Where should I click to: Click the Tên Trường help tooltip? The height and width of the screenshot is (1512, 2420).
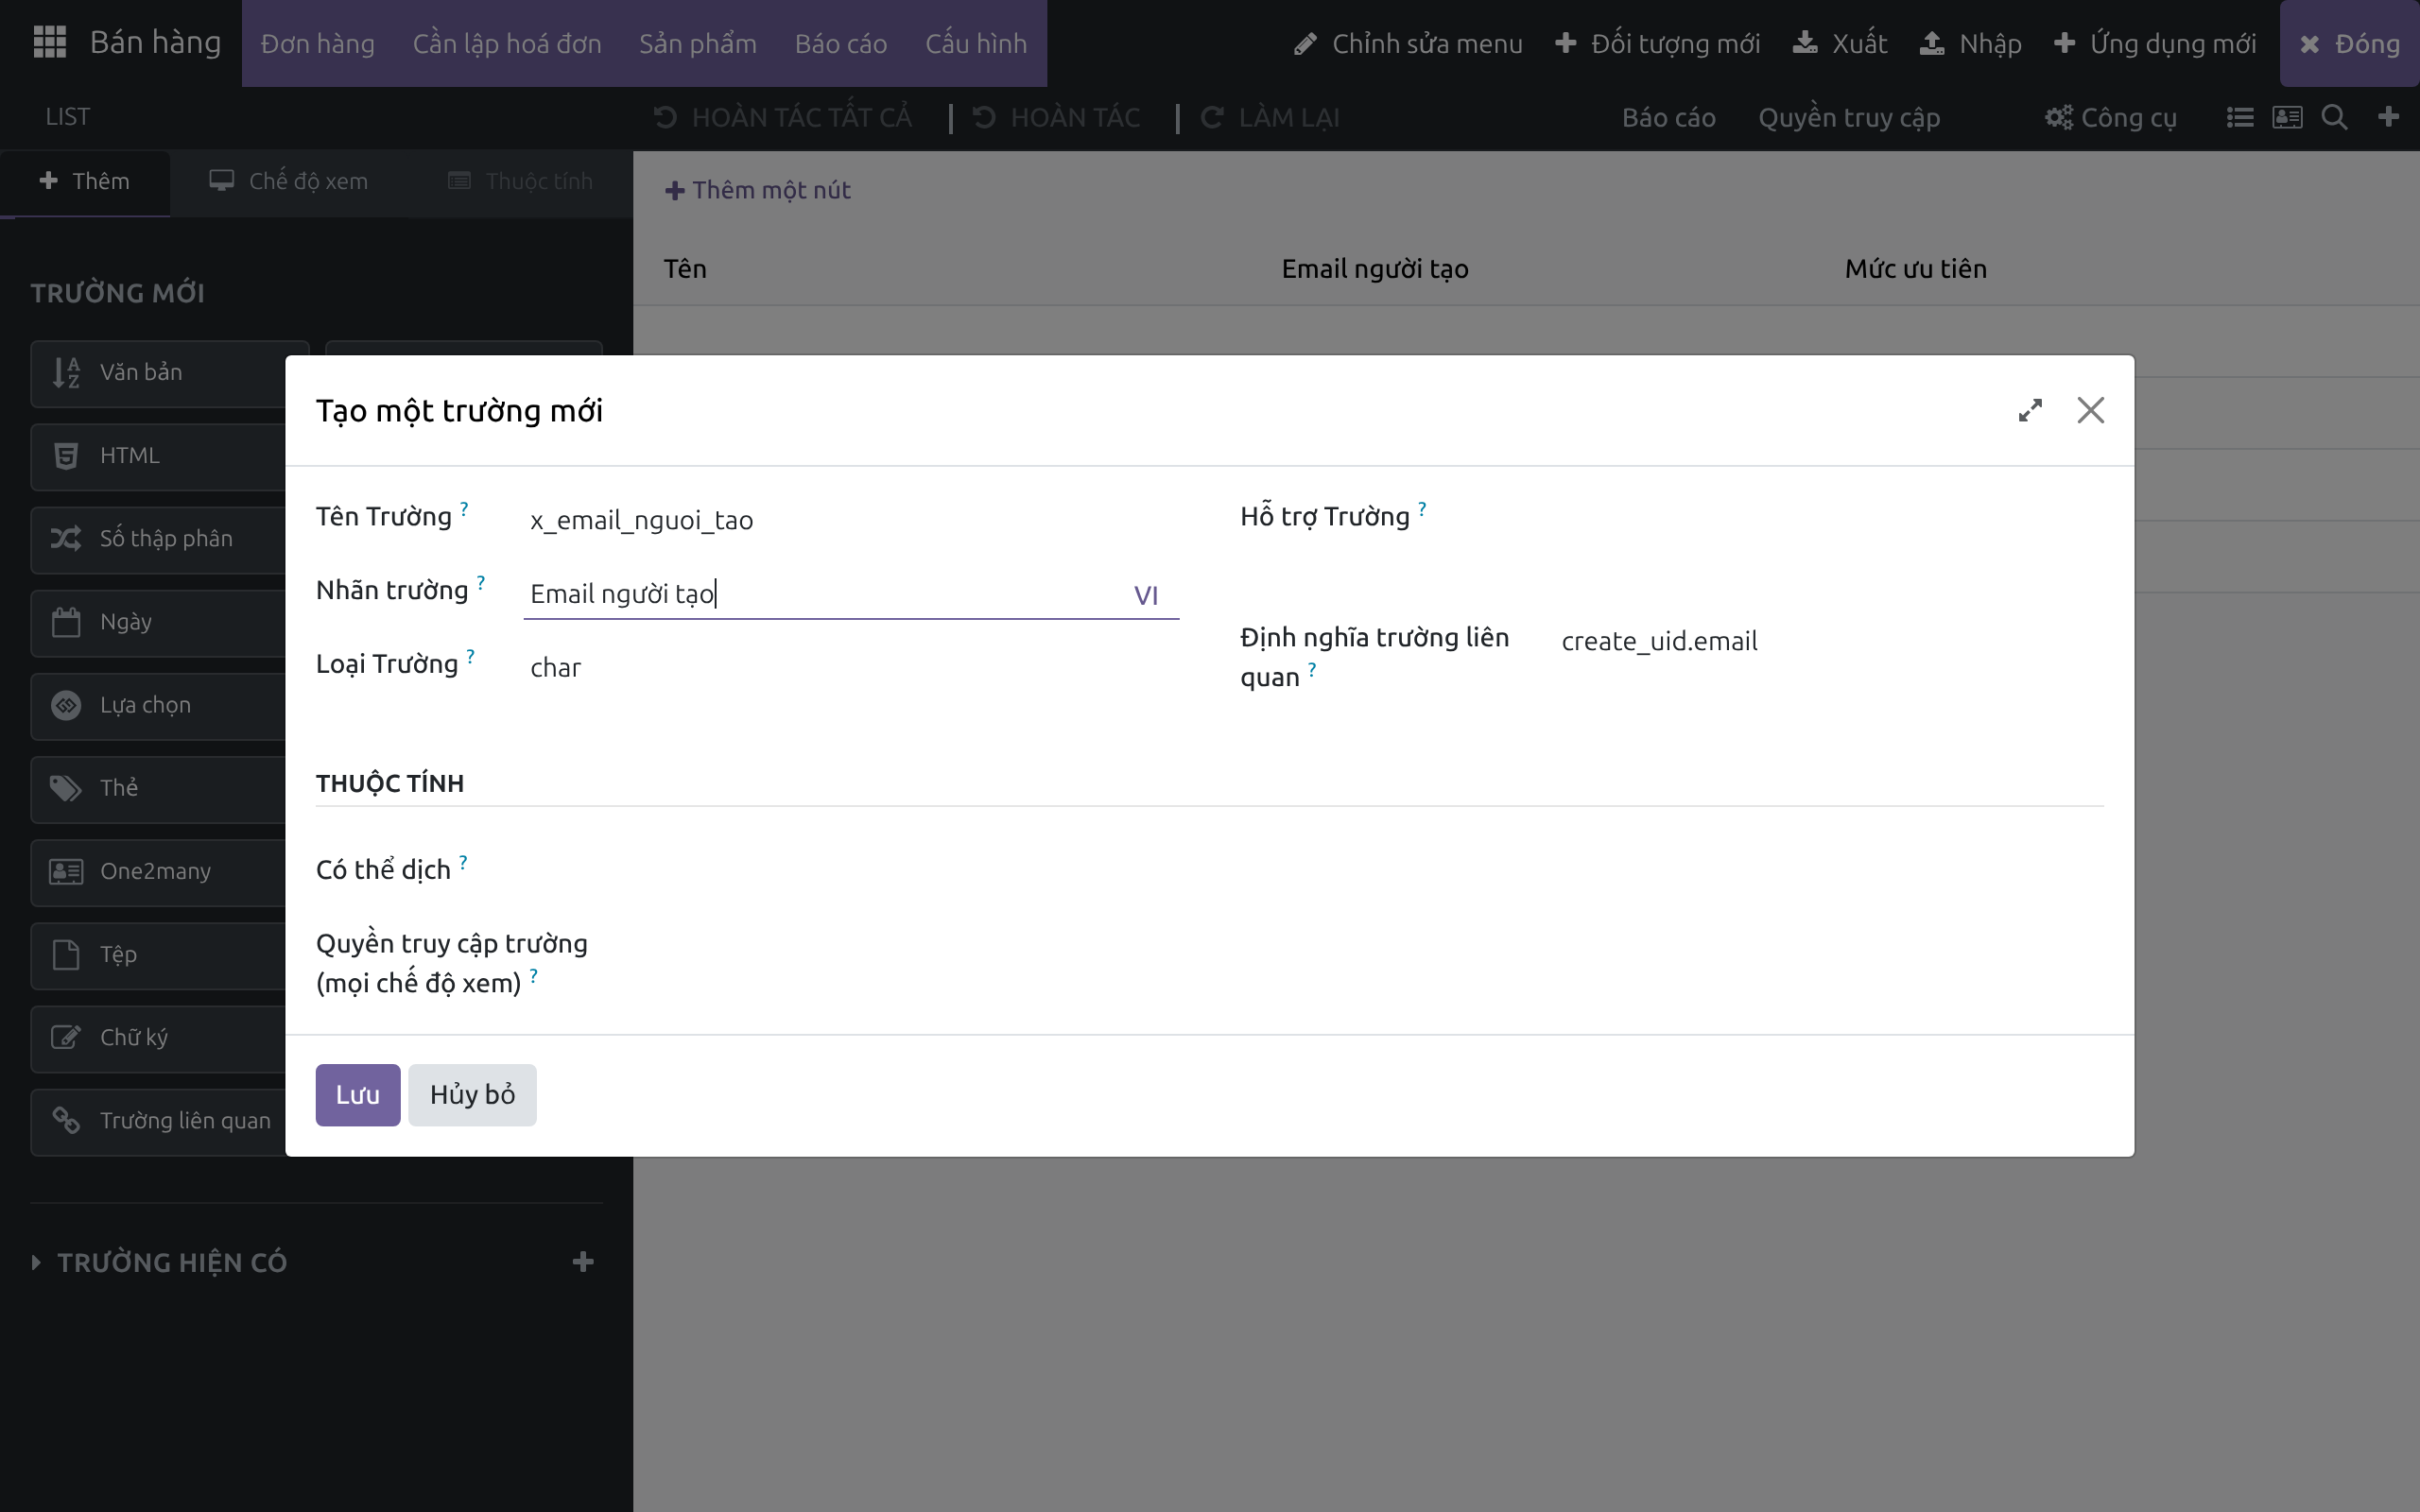tap(464, 508)
